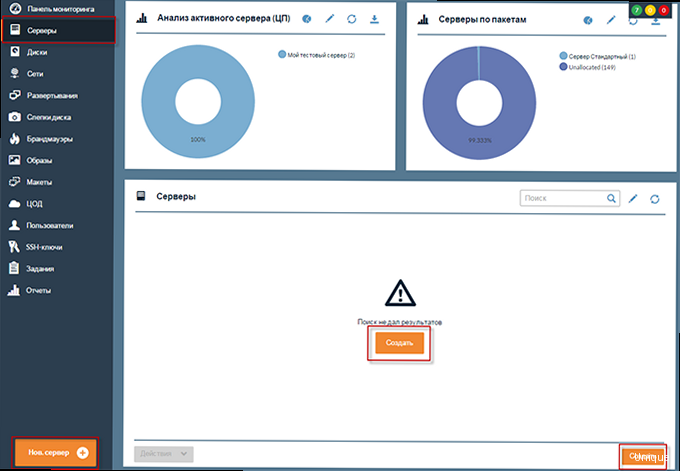
Task: Click the pencil icon in Серверы panel
Action: [x=632, y=199]
